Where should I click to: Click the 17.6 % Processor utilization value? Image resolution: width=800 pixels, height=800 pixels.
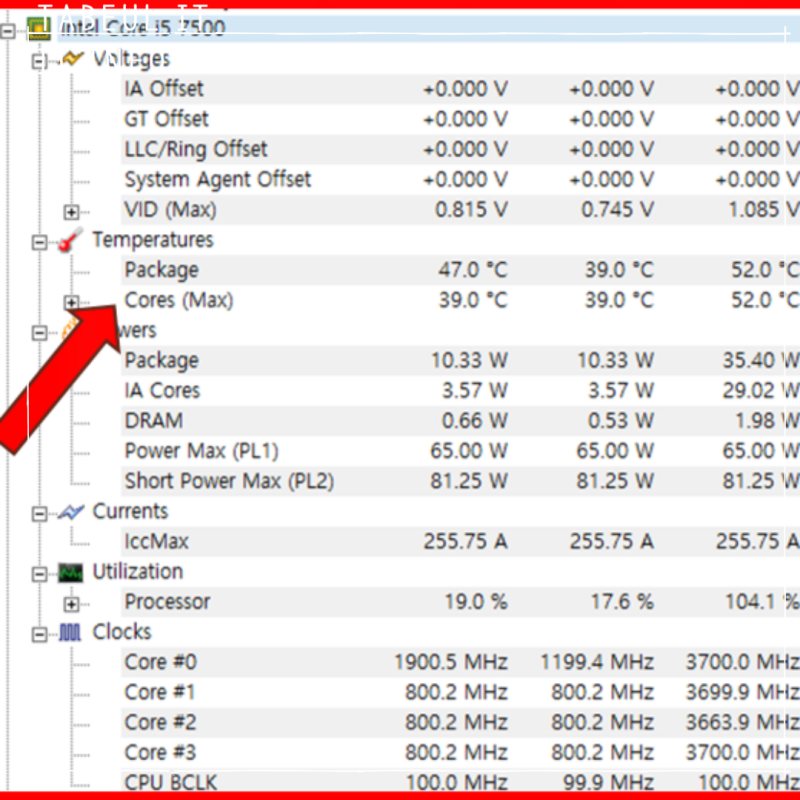point(622,602)
